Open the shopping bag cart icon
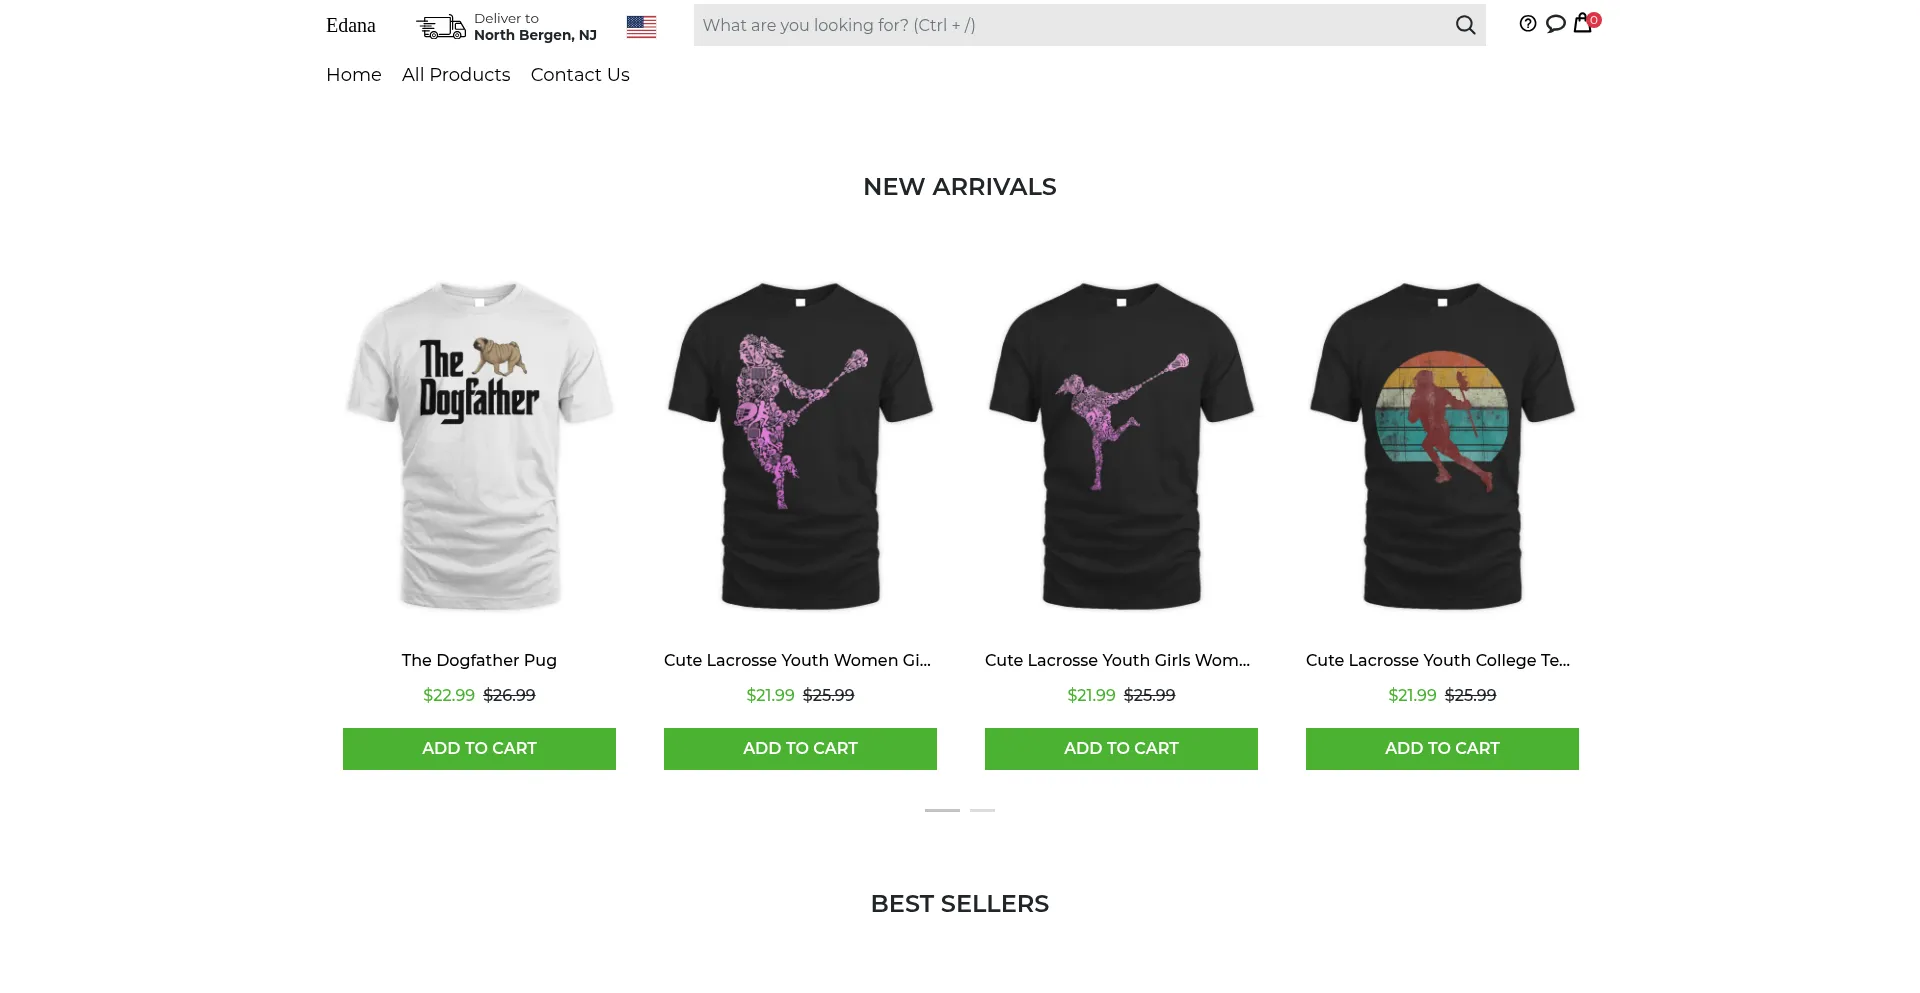 click(1582, 23)
